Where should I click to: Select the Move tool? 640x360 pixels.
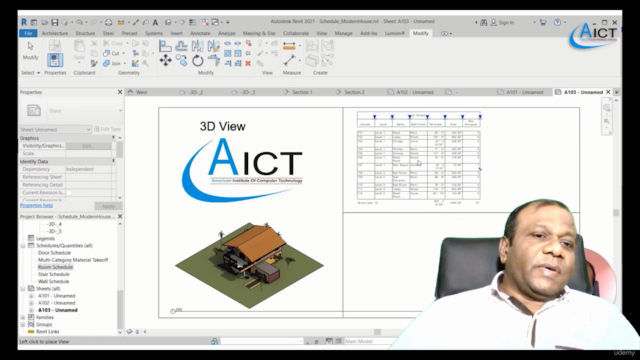(x=165, y=61)
